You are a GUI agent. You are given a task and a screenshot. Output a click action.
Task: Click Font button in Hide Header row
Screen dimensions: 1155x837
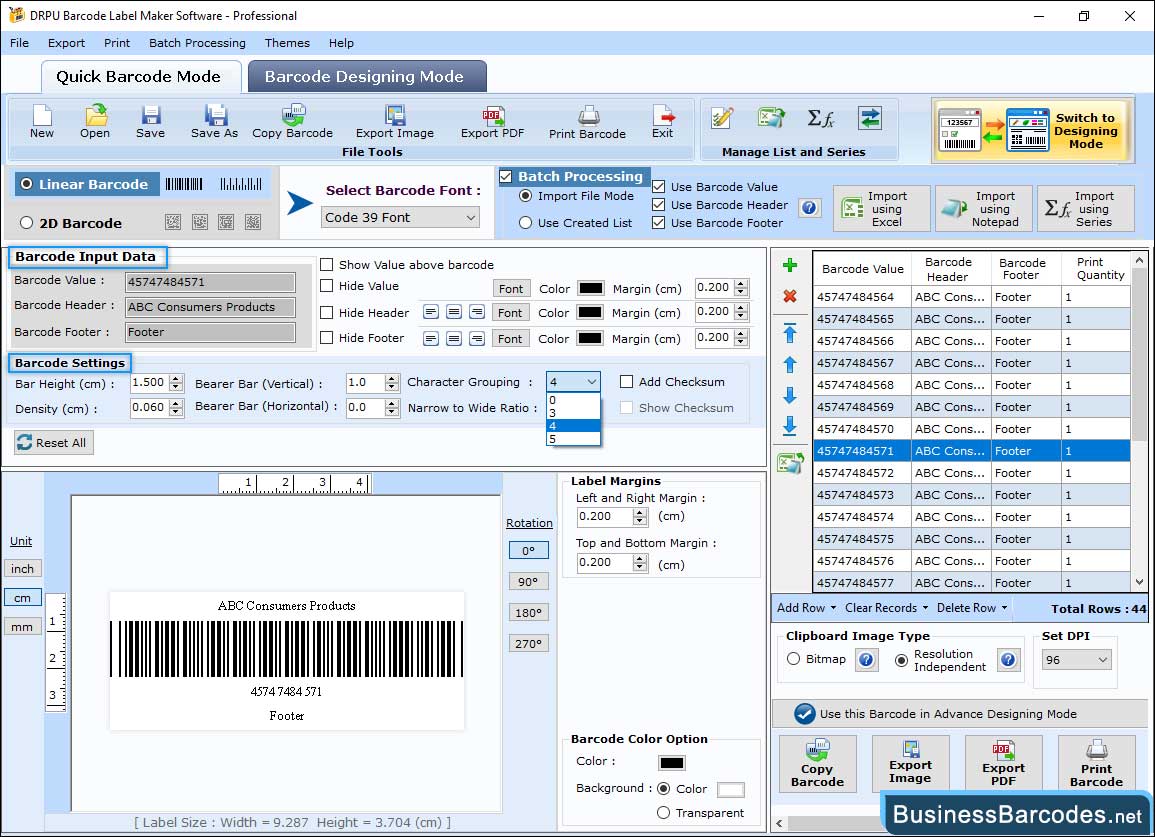click(x=510, y=312)
